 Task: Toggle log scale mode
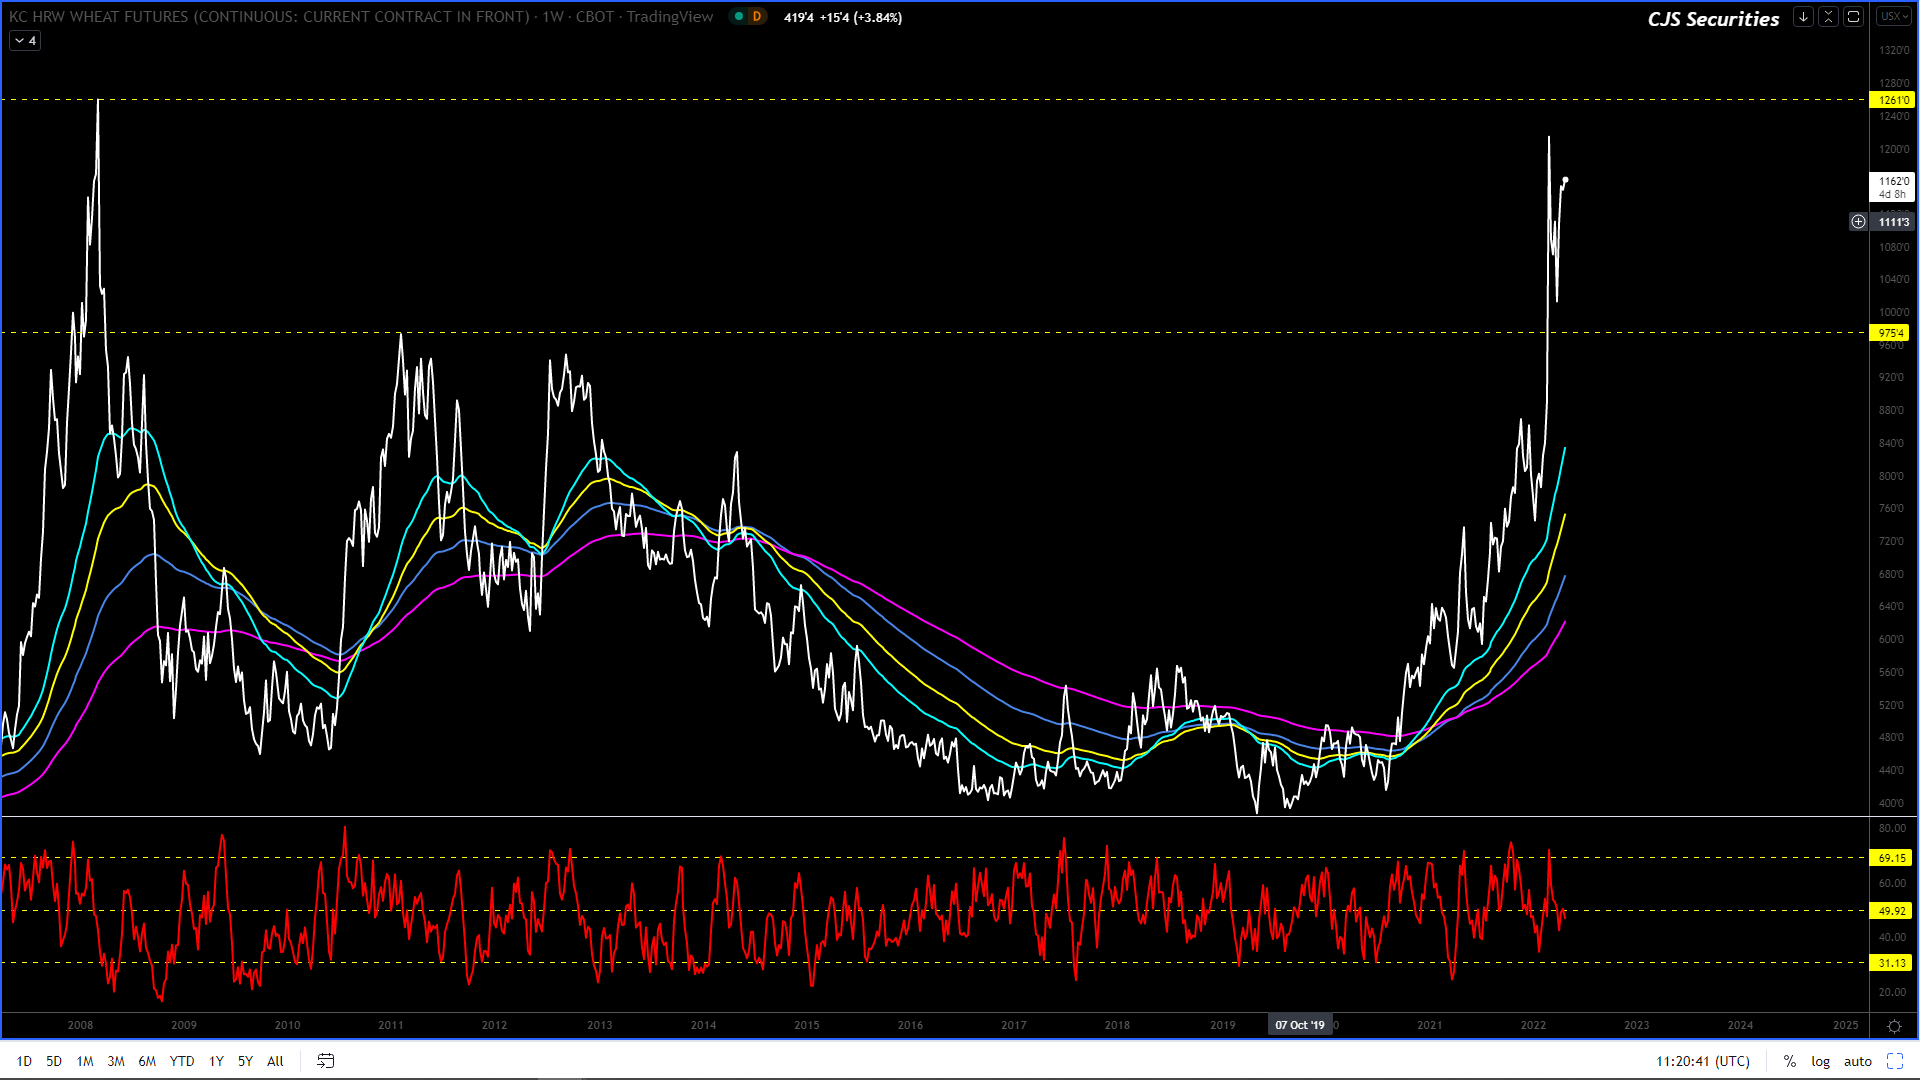1820,1061
